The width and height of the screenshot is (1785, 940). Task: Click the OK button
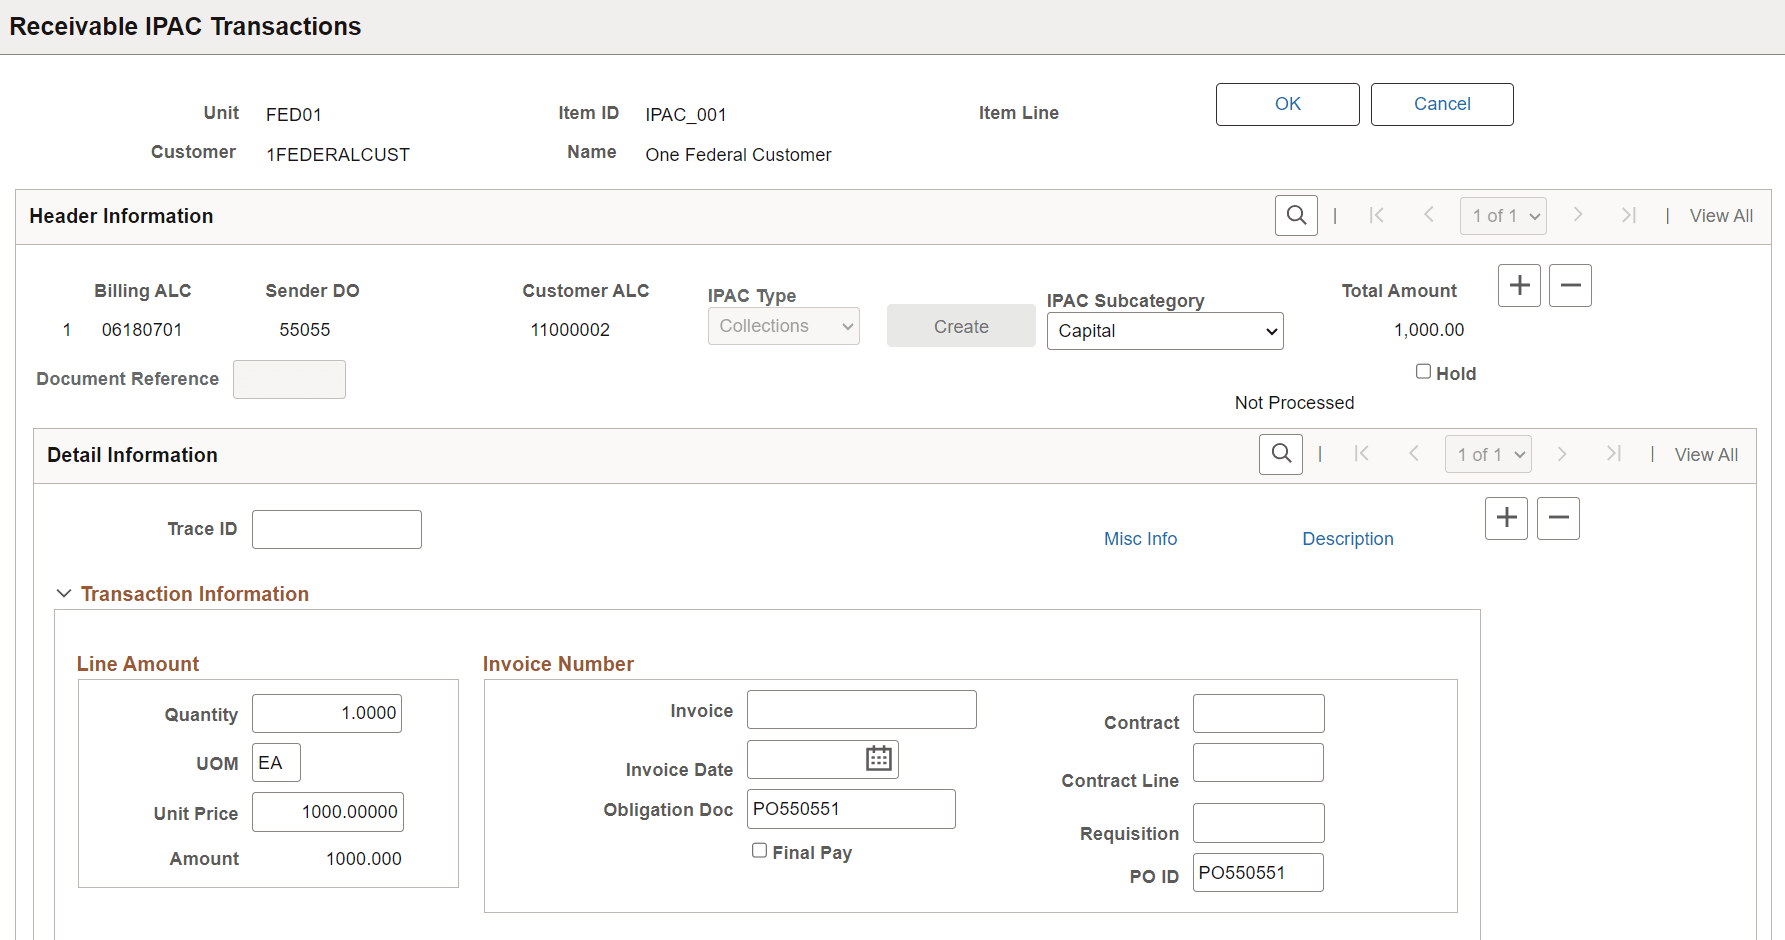1287,104
